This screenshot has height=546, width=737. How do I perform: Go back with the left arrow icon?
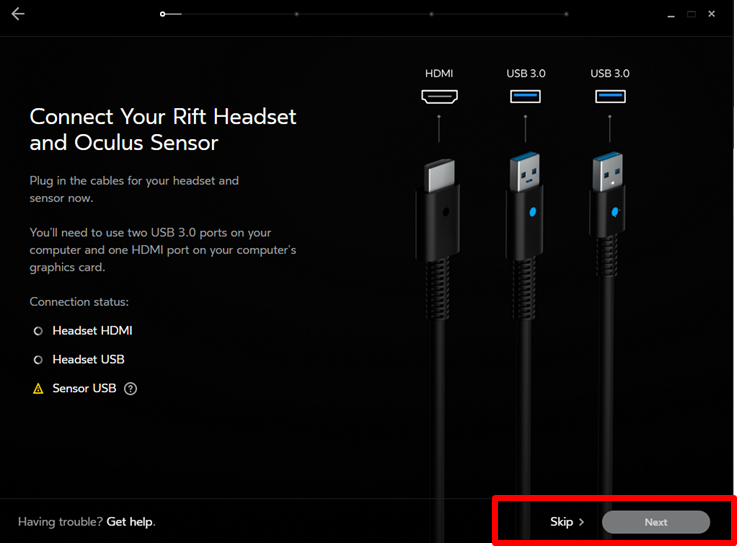18,14
